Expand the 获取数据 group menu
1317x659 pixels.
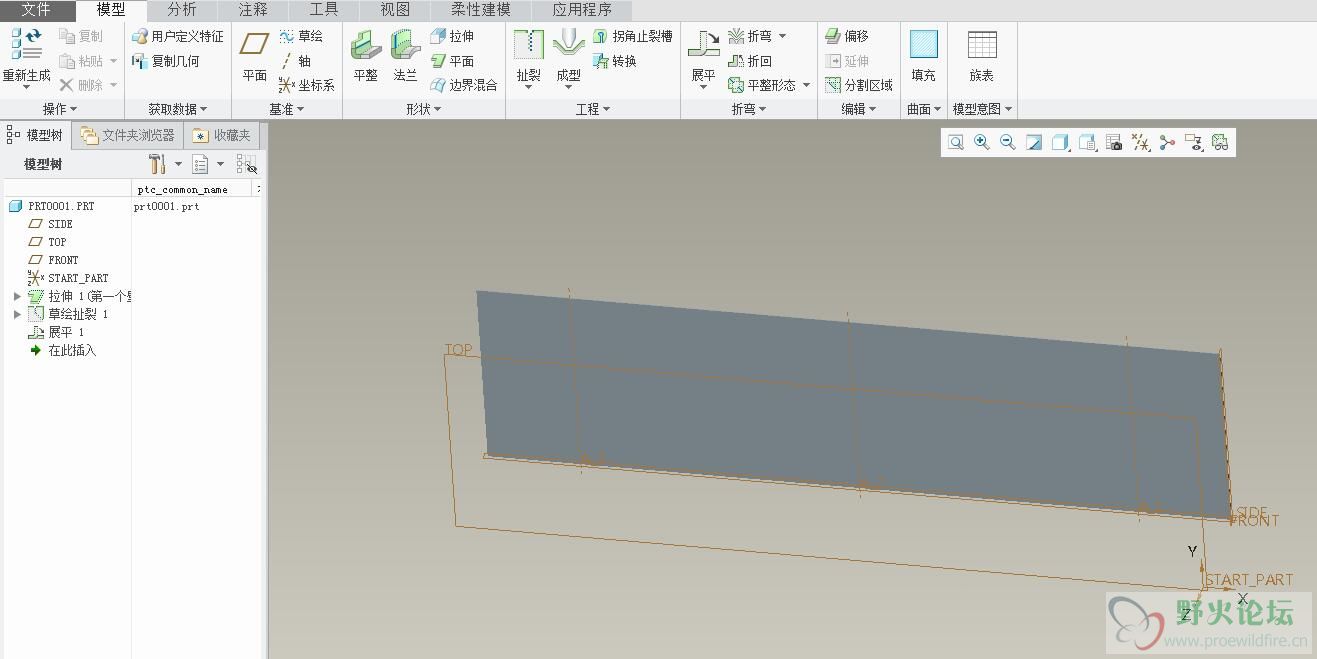click(178, 109)
